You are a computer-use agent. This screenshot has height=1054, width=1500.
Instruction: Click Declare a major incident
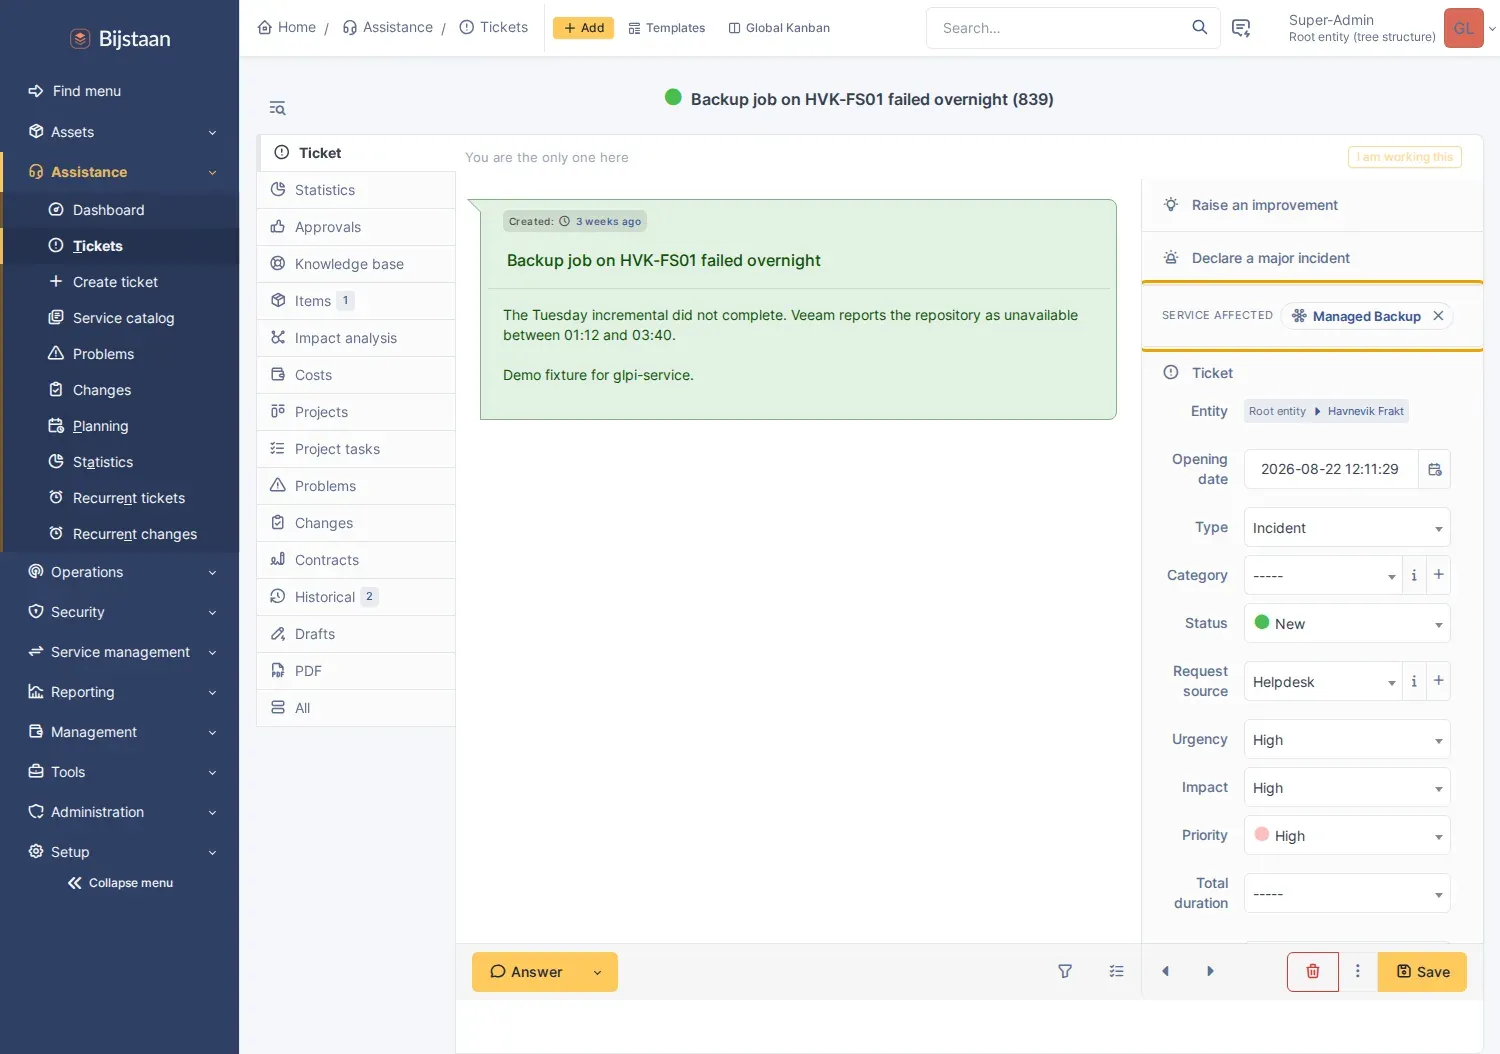click(1312, 258)
